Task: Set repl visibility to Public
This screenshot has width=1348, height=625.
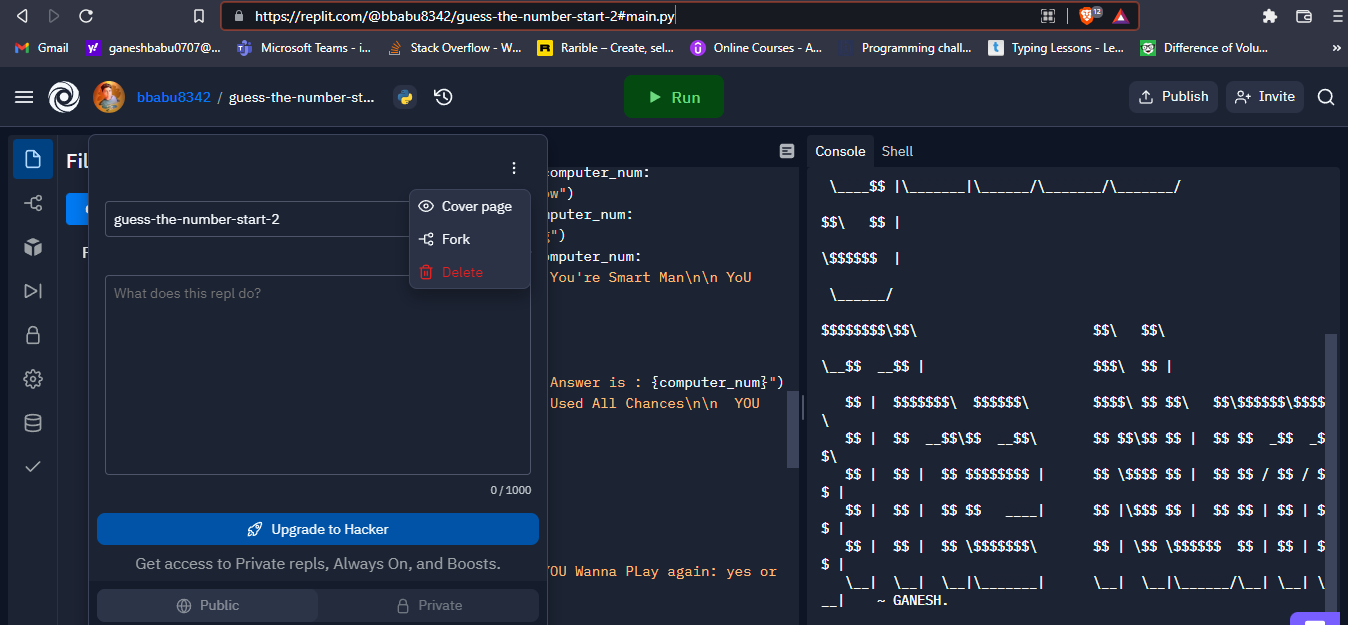Action: (x=208, y=605)
